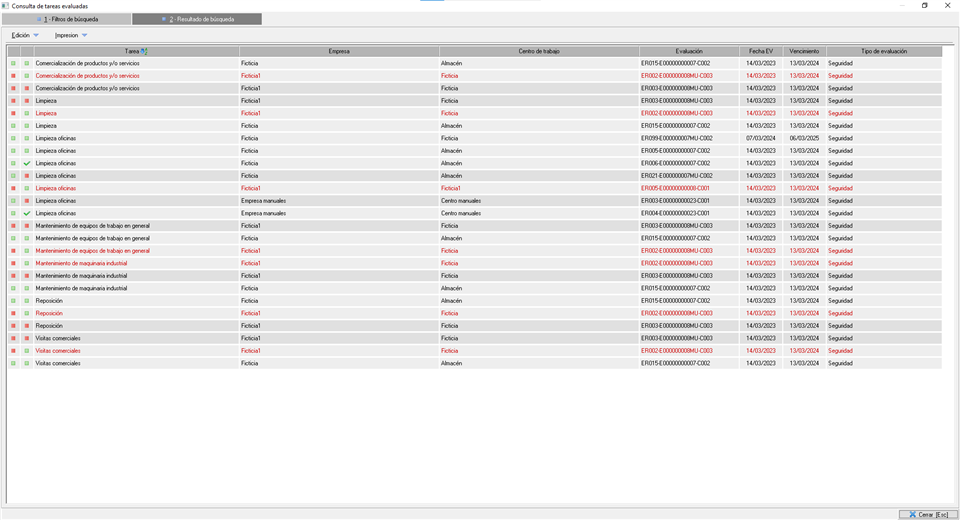Image resolution: width=960 pixels, height=520 pixels.
Task: Click the Centro de trabajo column header
Action: pos(539,51)
